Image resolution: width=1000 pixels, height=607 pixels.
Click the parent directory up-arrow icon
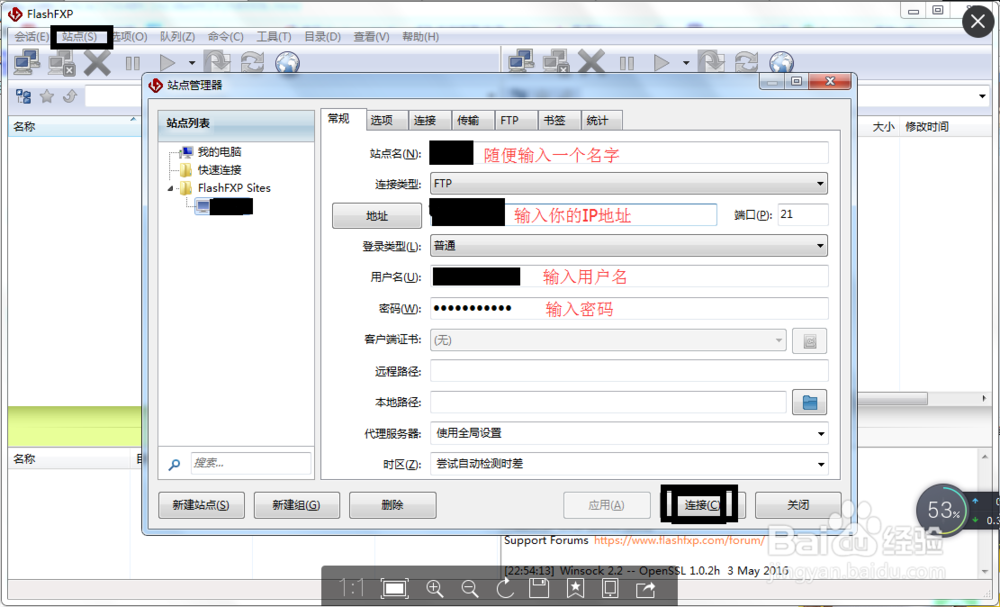(70, 96)
